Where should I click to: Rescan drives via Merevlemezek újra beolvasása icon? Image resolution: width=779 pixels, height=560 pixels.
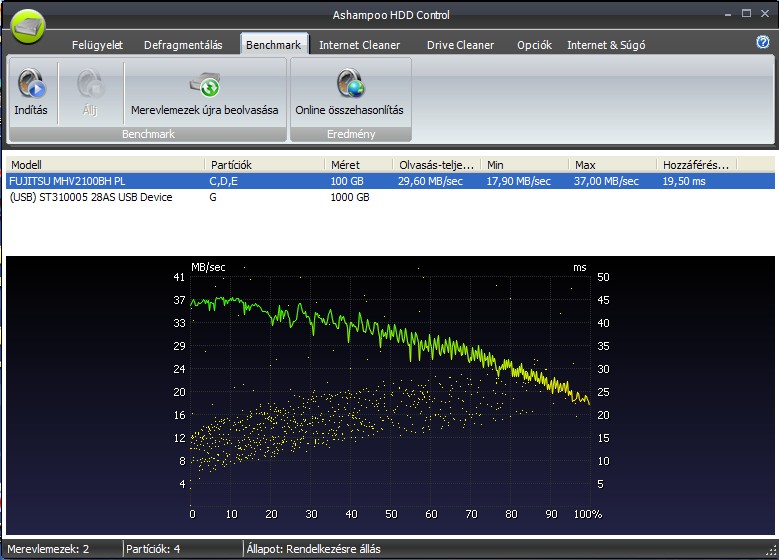(x=205, y=92)
